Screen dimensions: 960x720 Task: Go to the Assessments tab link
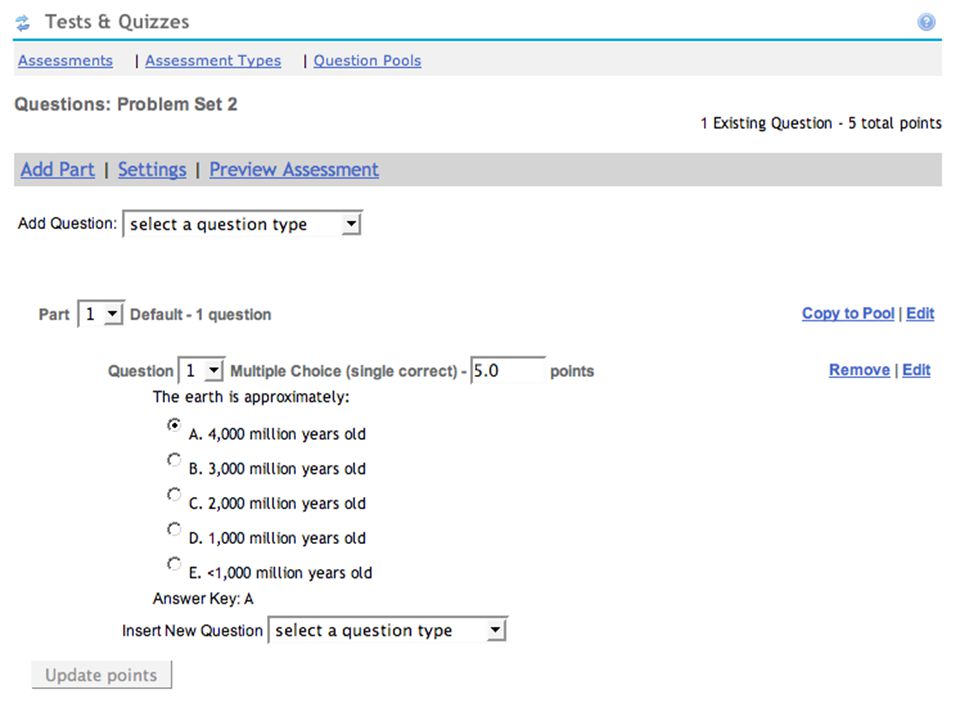[x=66, y=61]
